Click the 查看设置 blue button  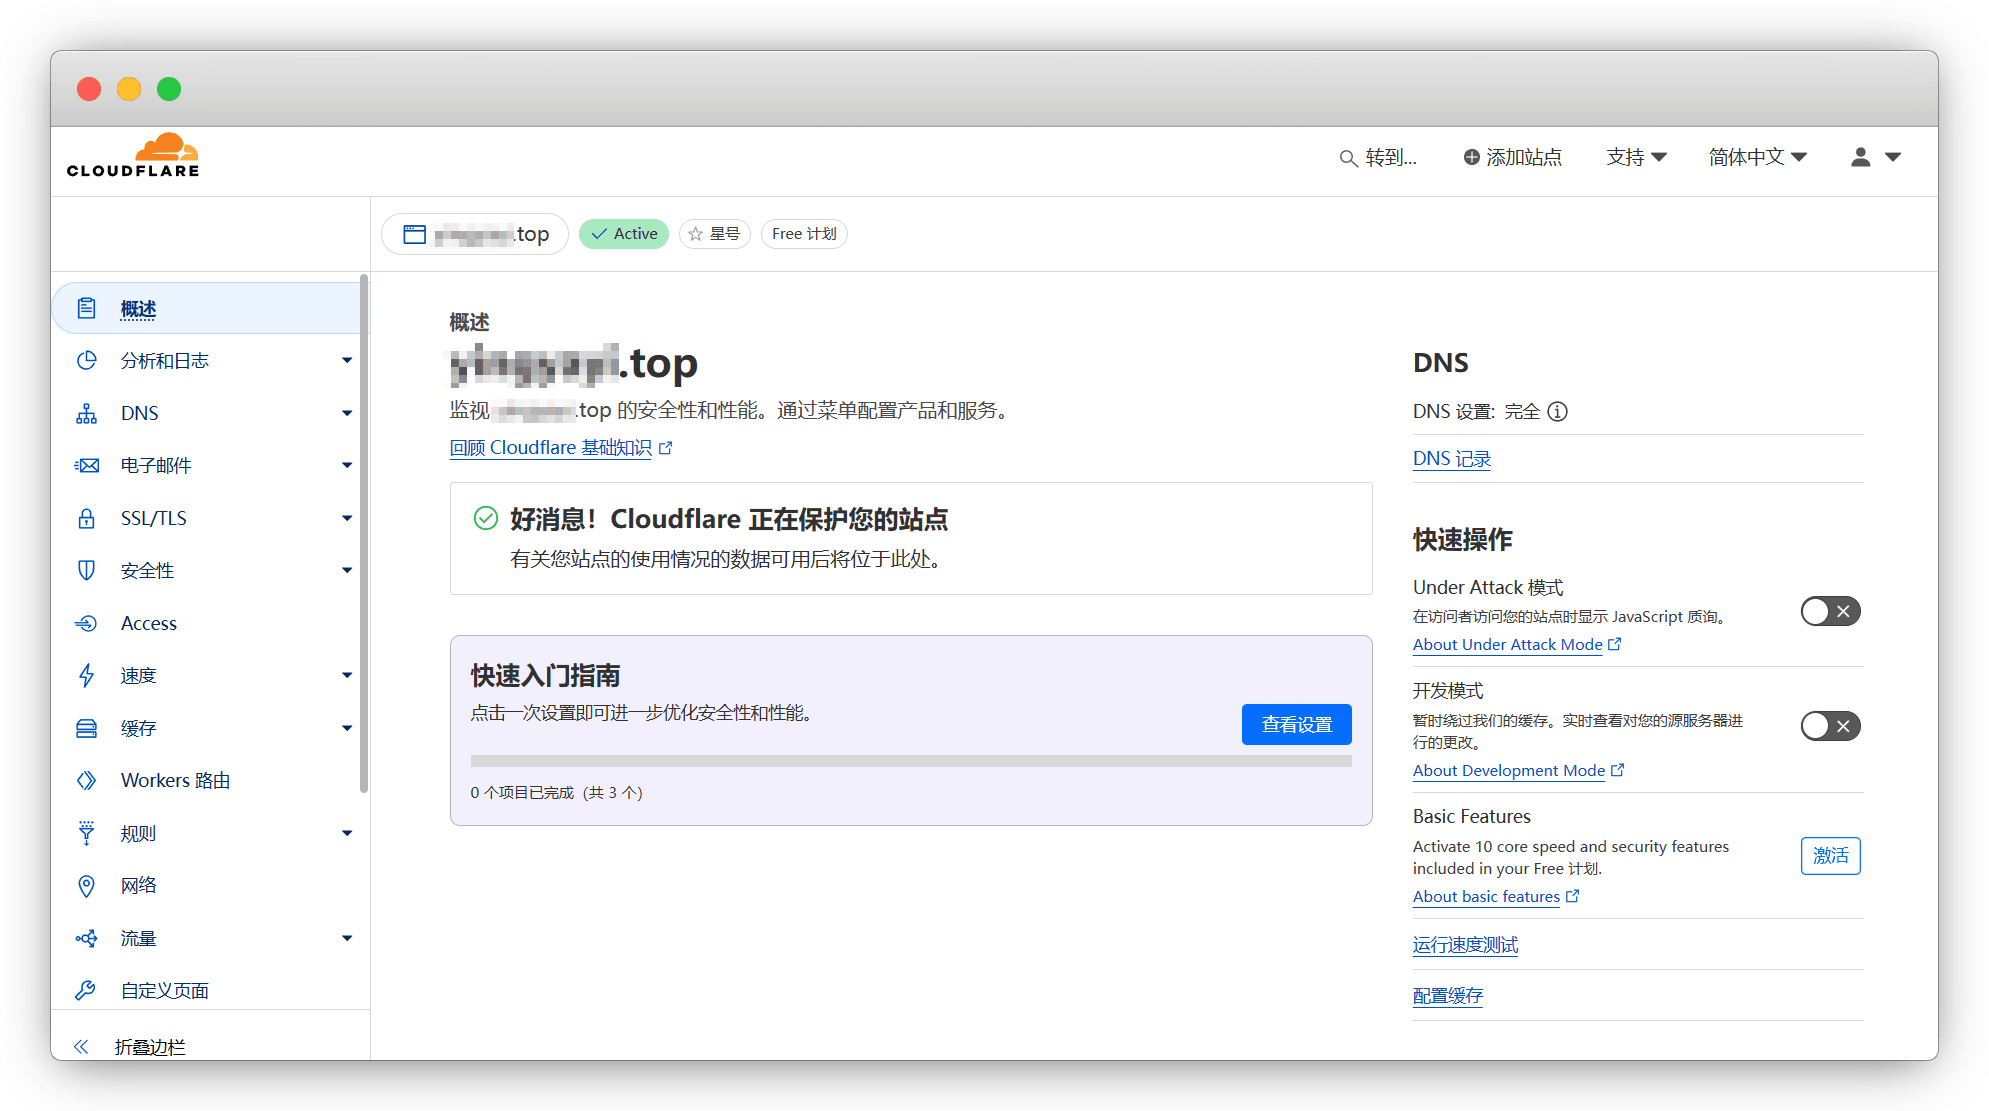pos(1296,724)
